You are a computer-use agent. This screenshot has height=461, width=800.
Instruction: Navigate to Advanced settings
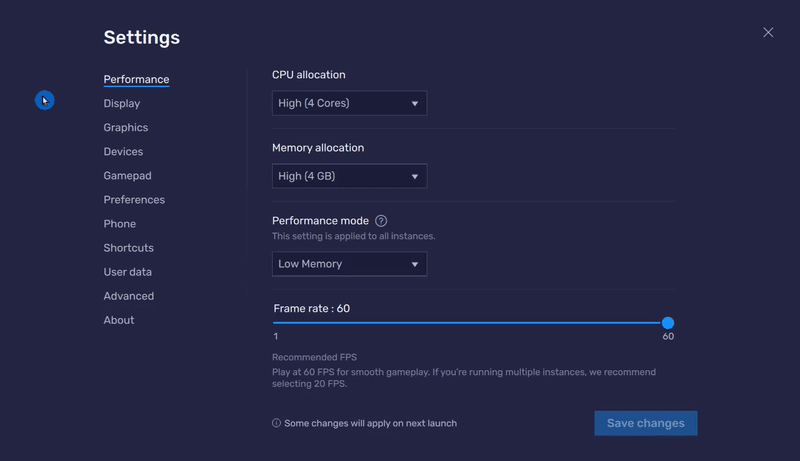click(x=129, y=296)
